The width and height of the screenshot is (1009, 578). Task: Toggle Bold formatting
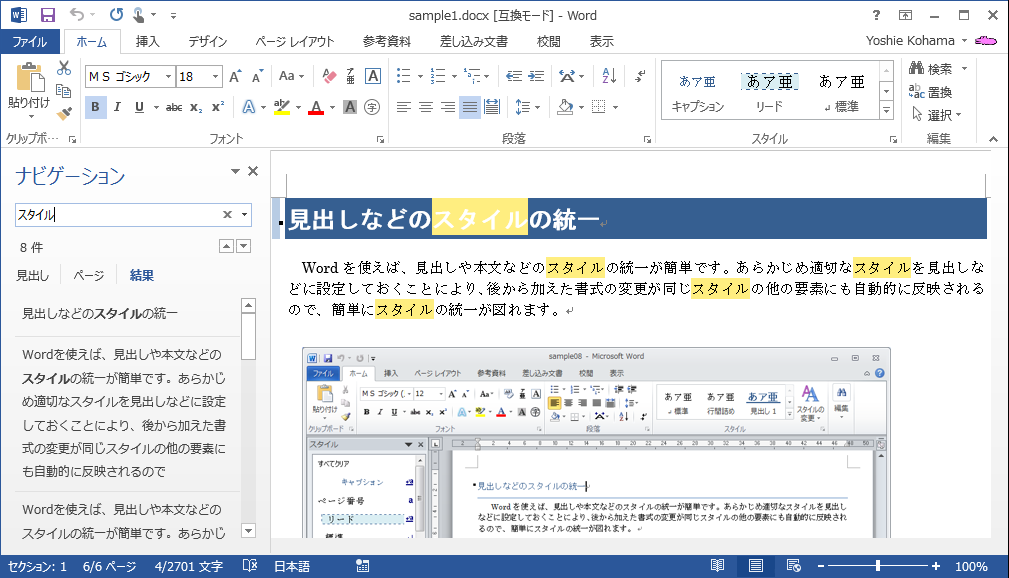[x=95, y=107]
